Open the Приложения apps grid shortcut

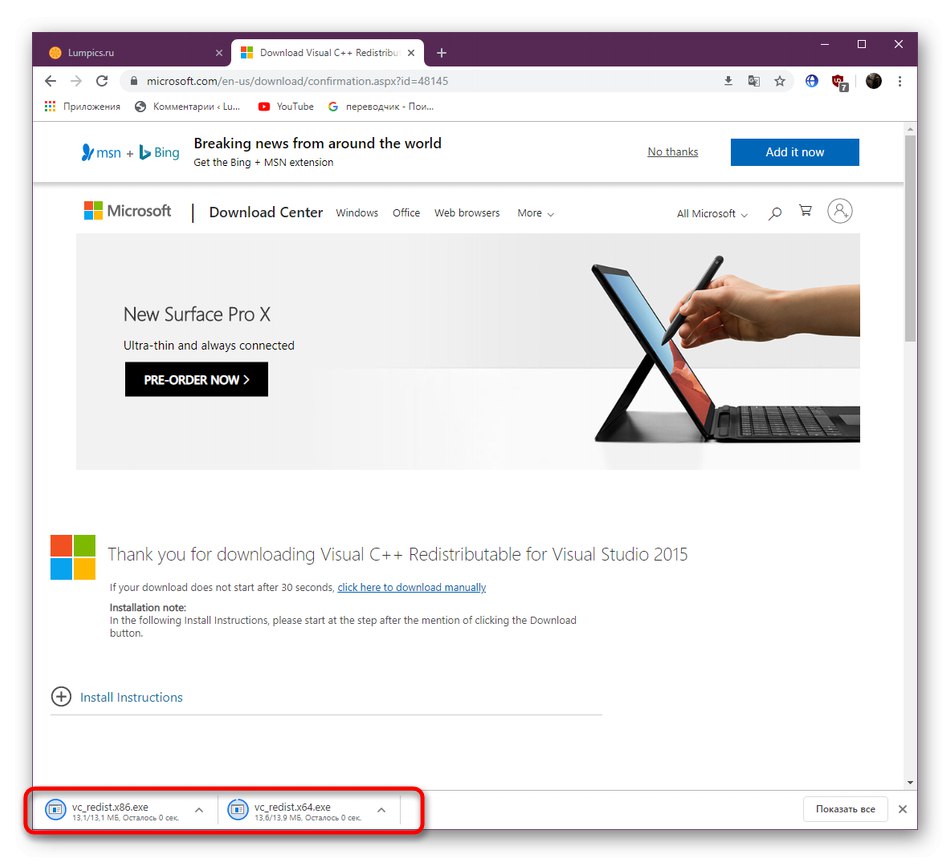tap(82, 107)
